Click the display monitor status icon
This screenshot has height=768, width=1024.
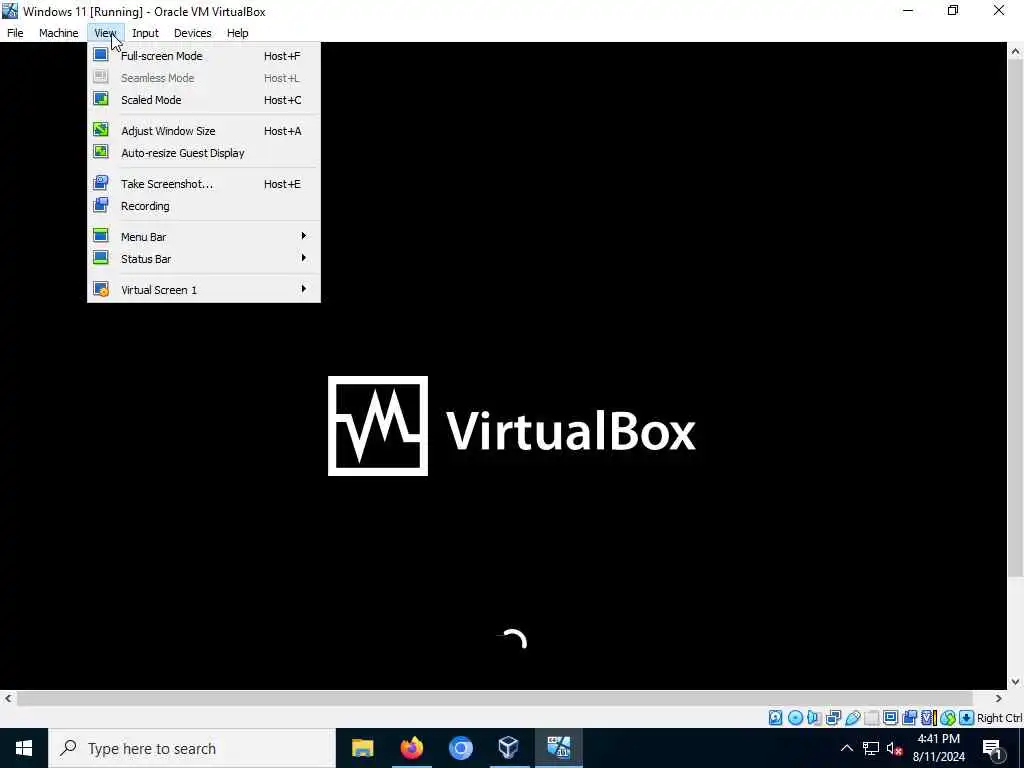tap(890, 718)
